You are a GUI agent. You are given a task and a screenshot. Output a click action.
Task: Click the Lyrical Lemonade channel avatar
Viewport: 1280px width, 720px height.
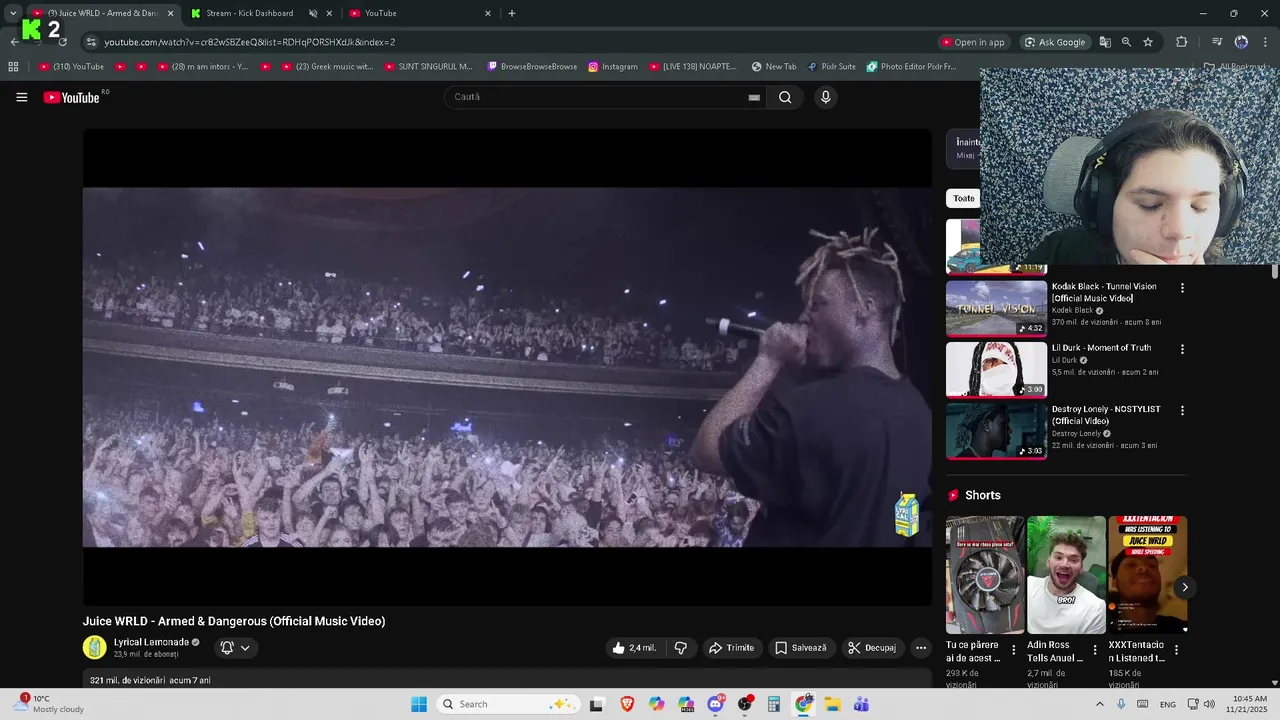click(94, 647)
